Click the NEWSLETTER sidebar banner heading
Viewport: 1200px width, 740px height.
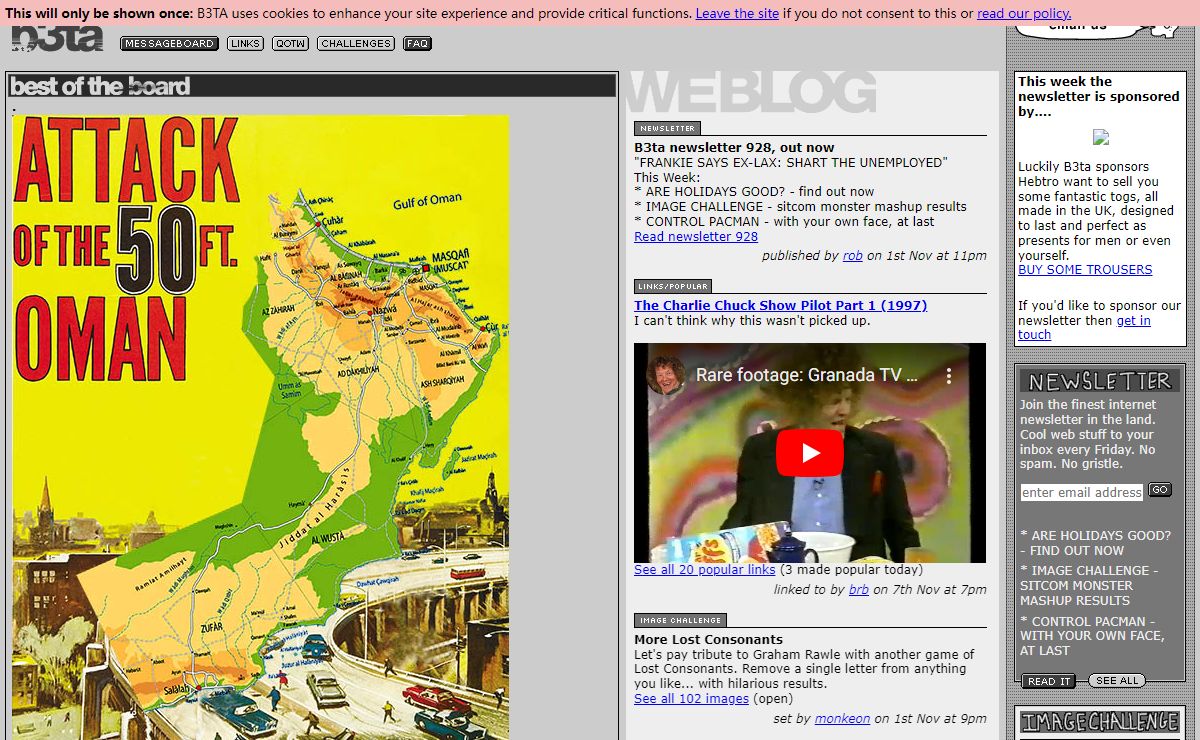pos(1100,381)
